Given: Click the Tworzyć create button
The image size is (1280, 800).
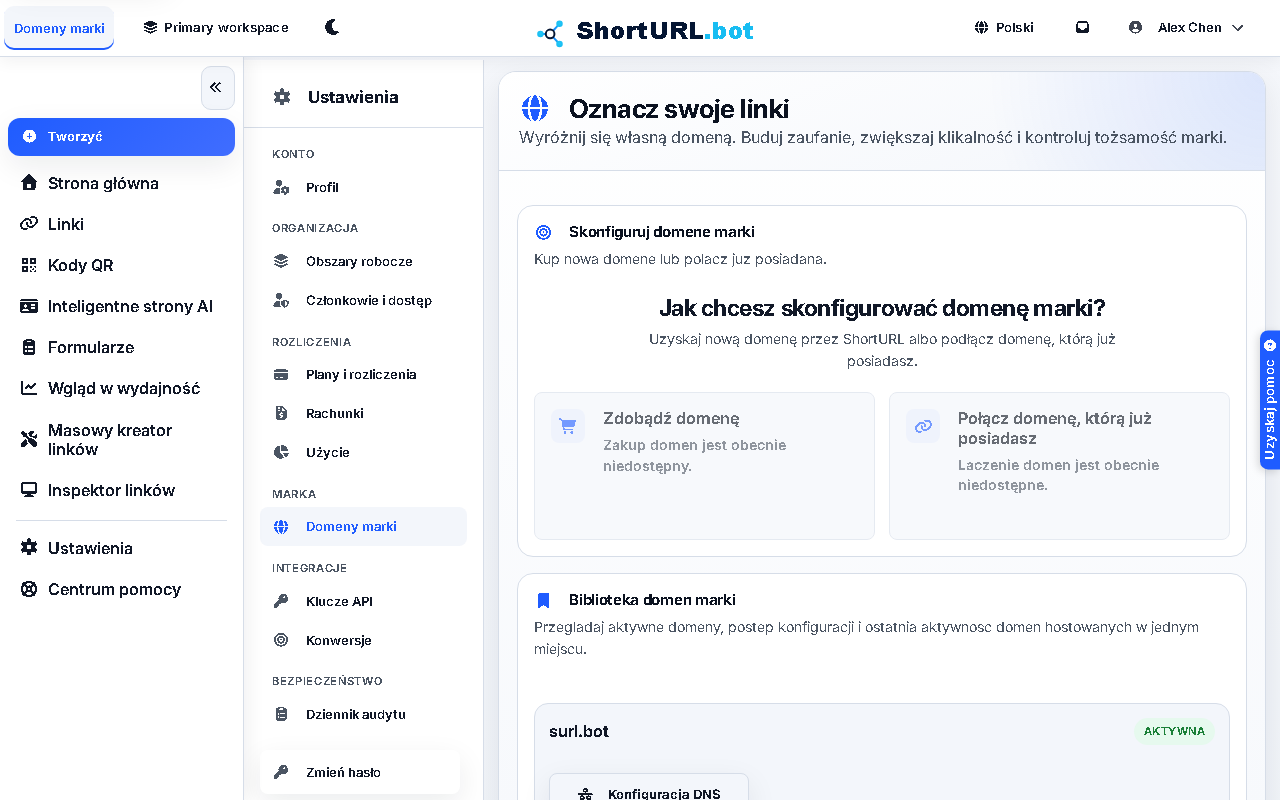Looking at the screenshot, I should (121, 137).
